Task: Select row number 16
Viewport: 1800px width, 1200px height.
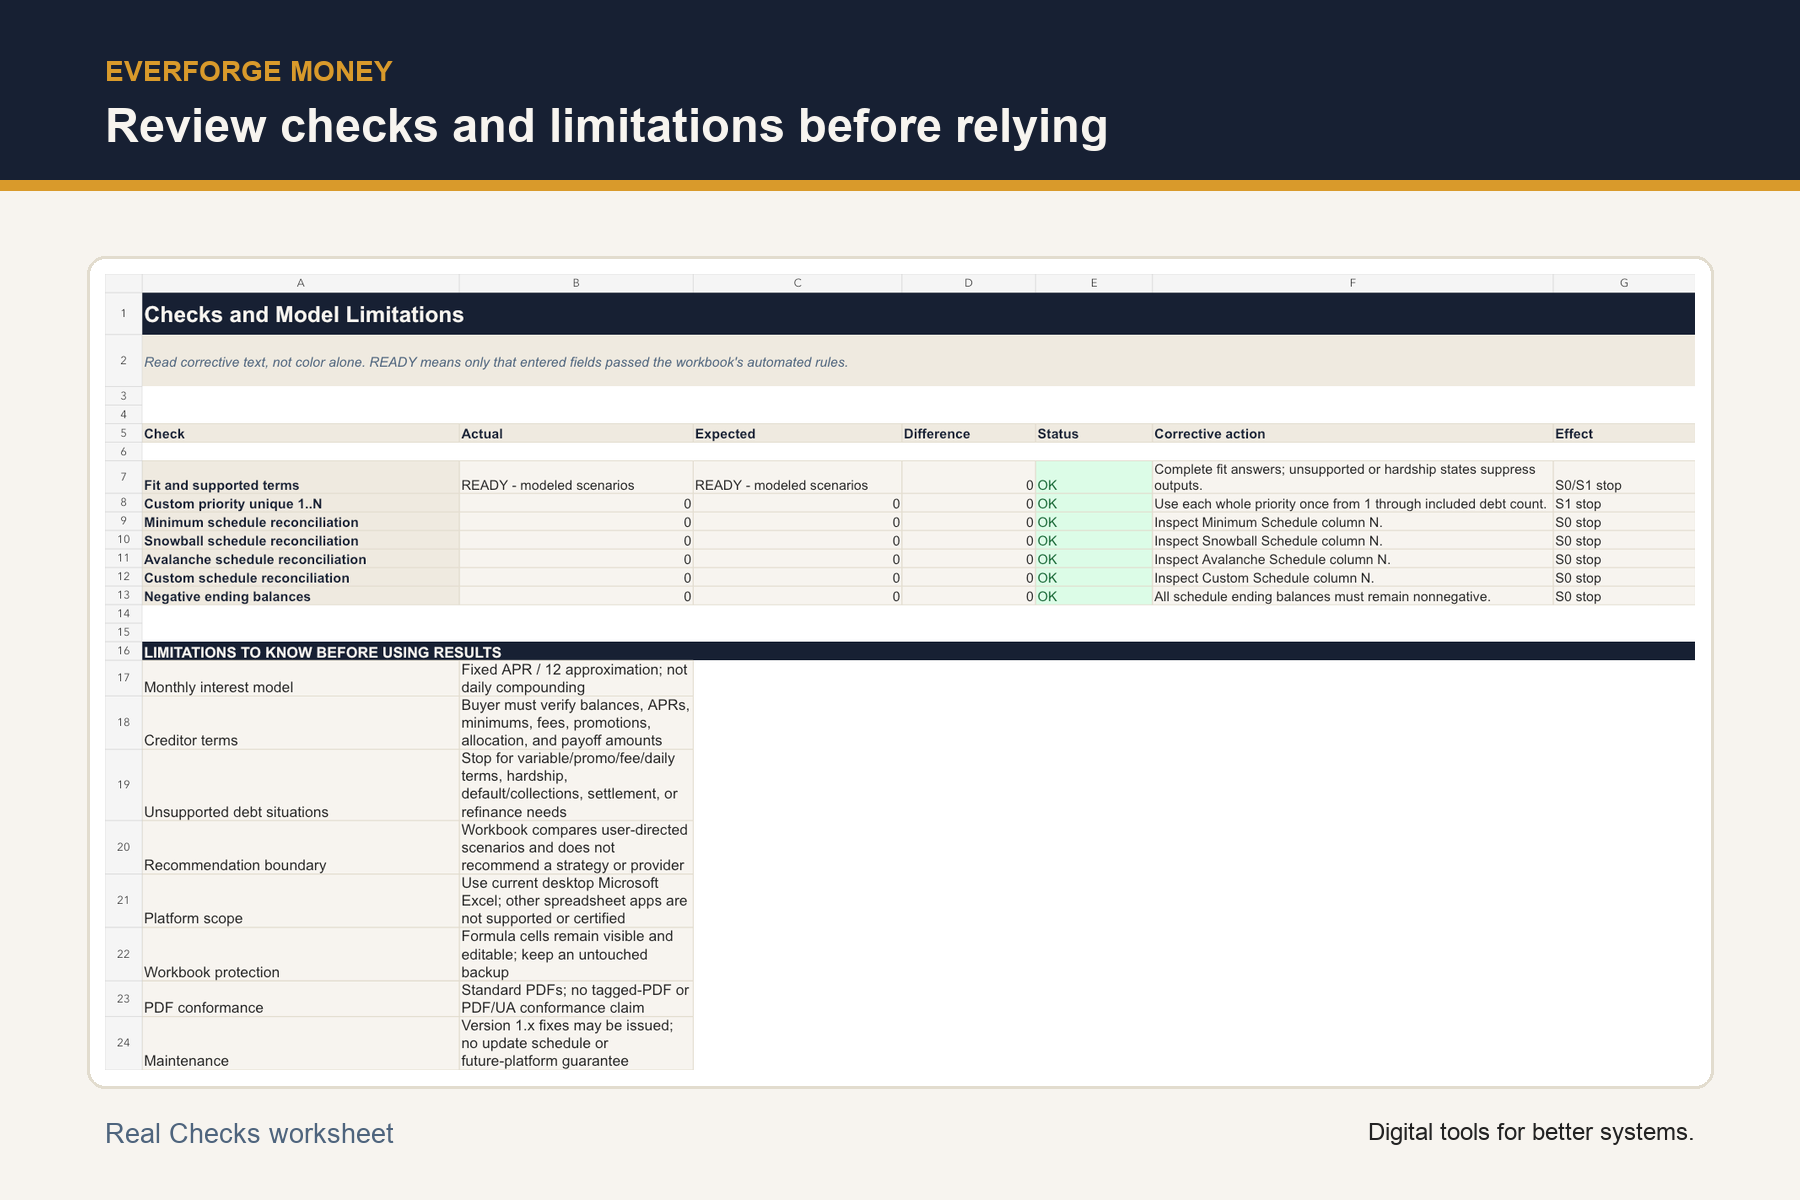Action: click(124, 651)
